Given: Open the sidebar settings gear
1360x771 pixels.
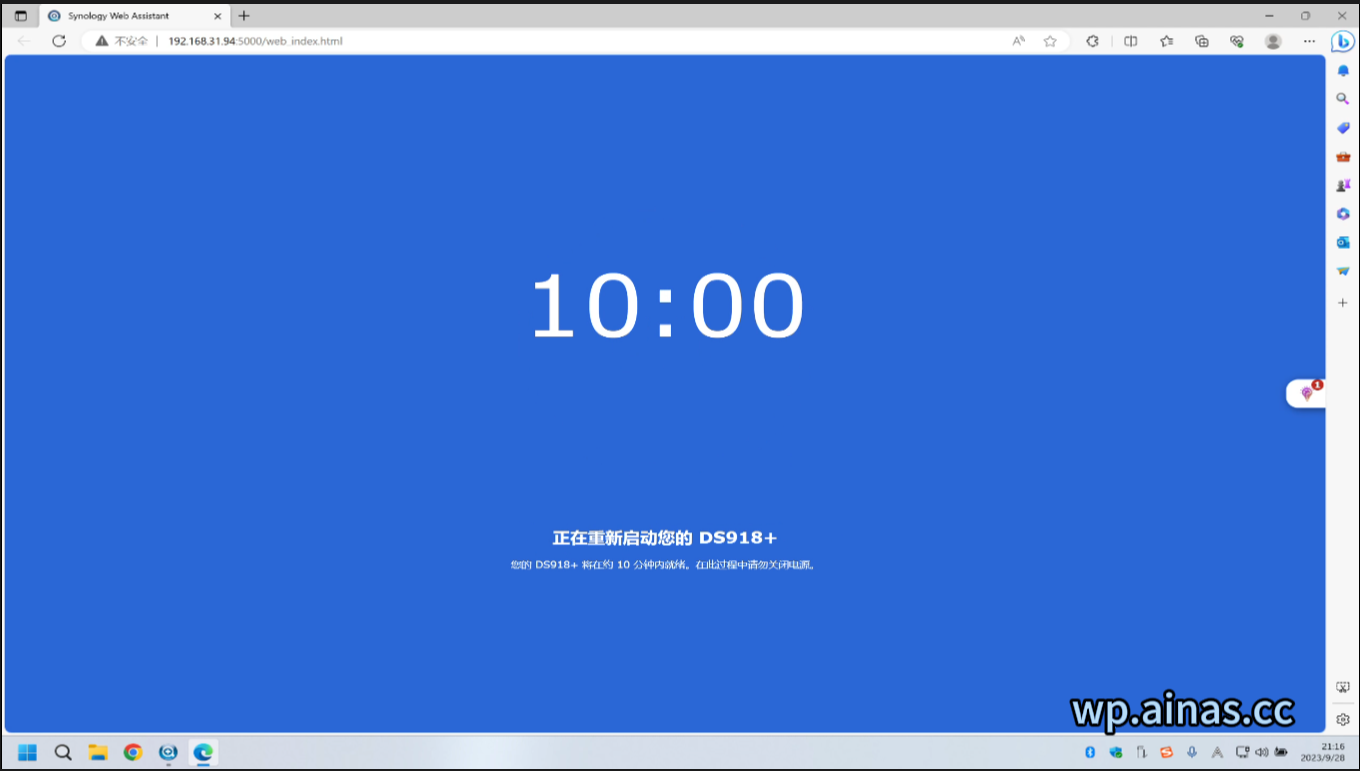Looking at the screenshot, I should [1342, 718].
